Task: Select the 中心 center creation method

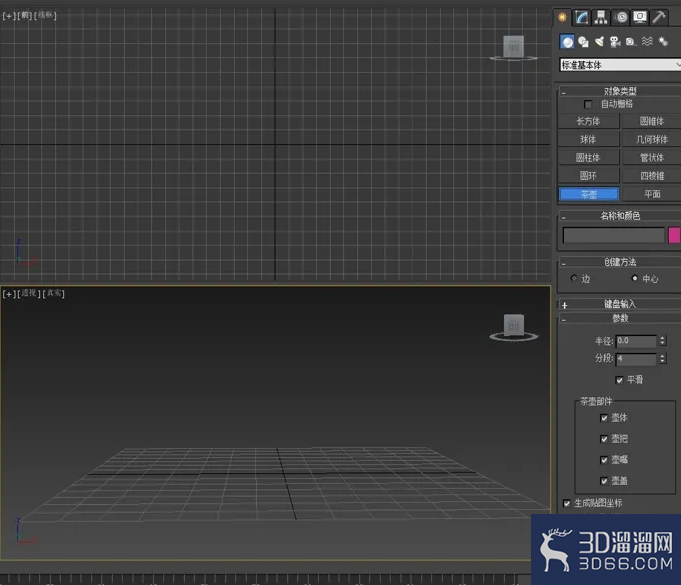Action: pyautogui.click(x=635, y=278)
